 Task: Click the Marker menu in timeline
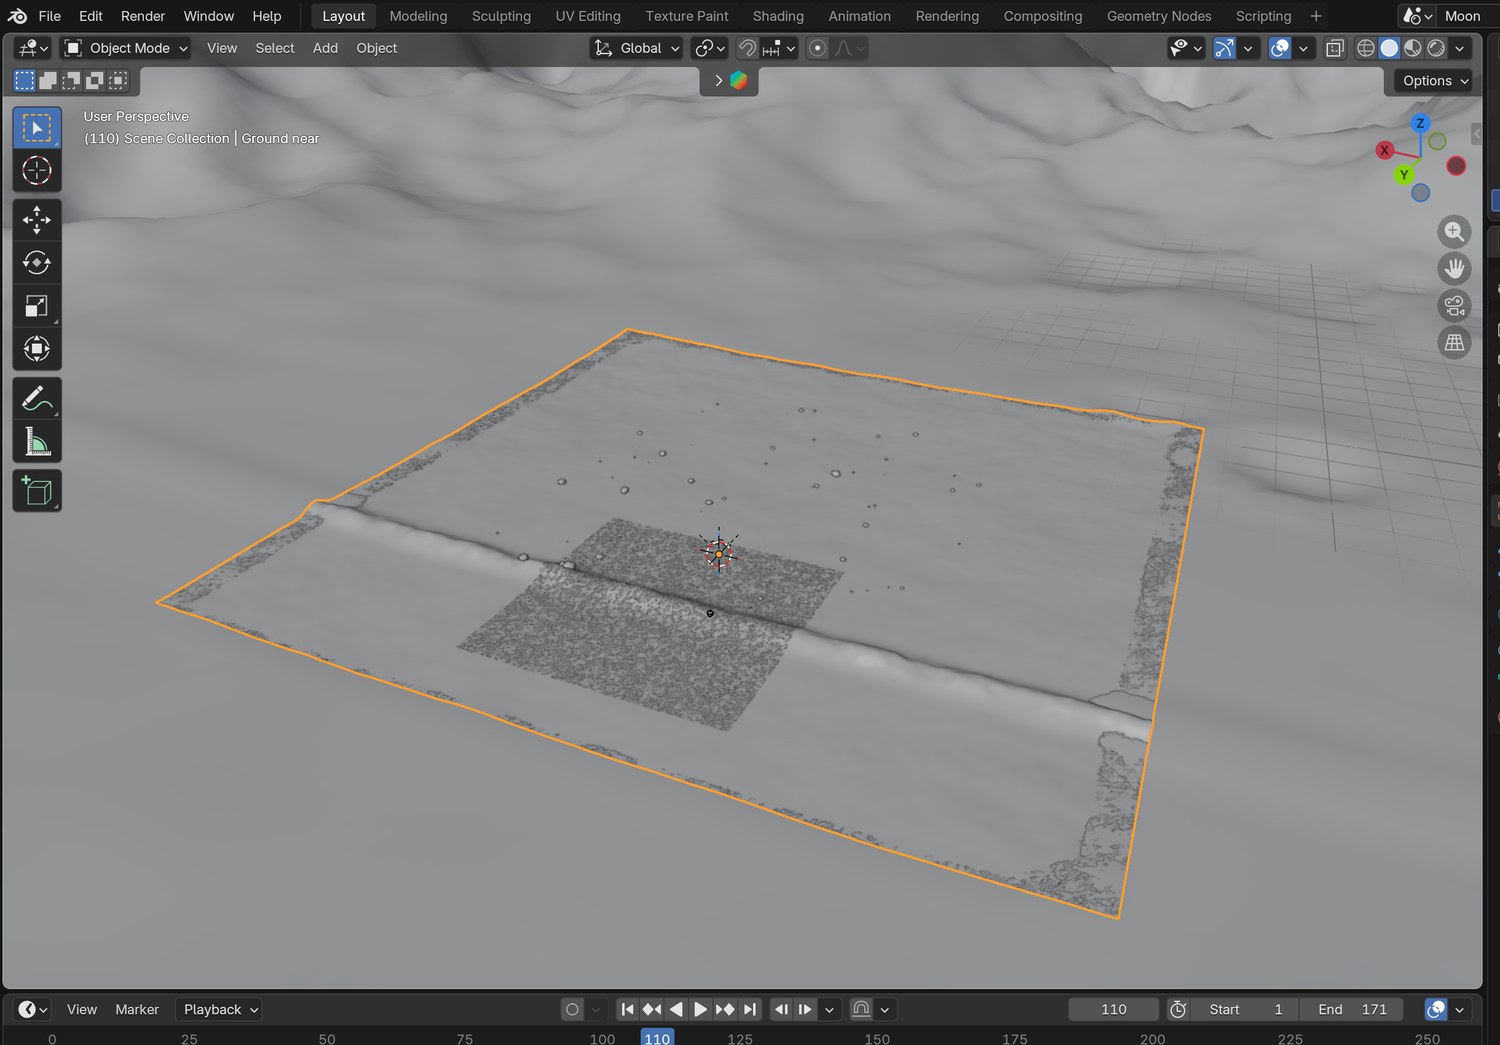tap(137, 1009)
